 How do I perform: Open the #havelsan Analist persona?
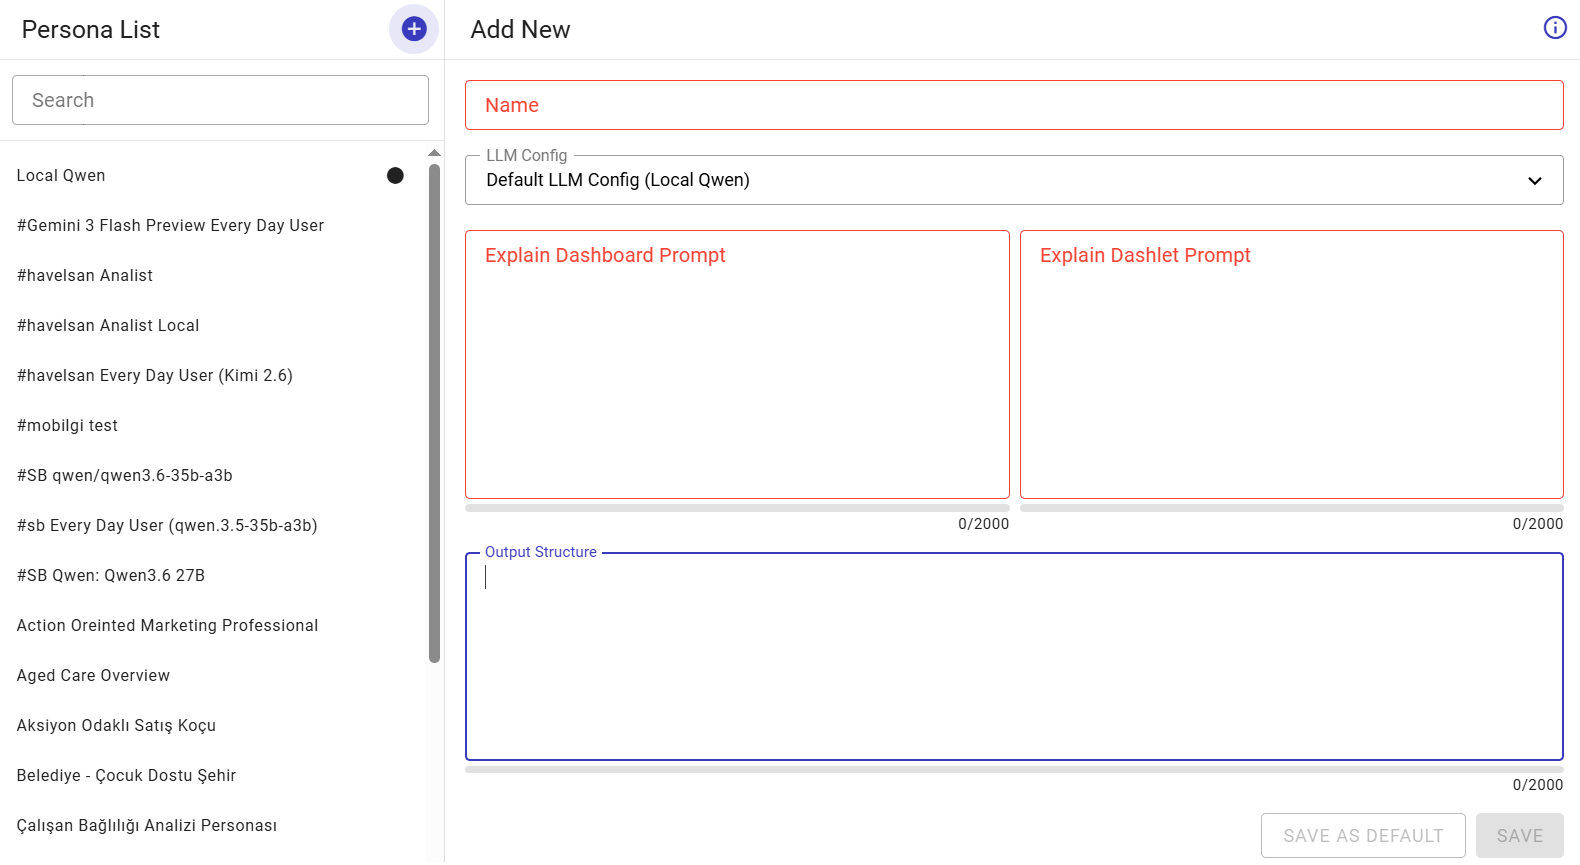(212, 276)
